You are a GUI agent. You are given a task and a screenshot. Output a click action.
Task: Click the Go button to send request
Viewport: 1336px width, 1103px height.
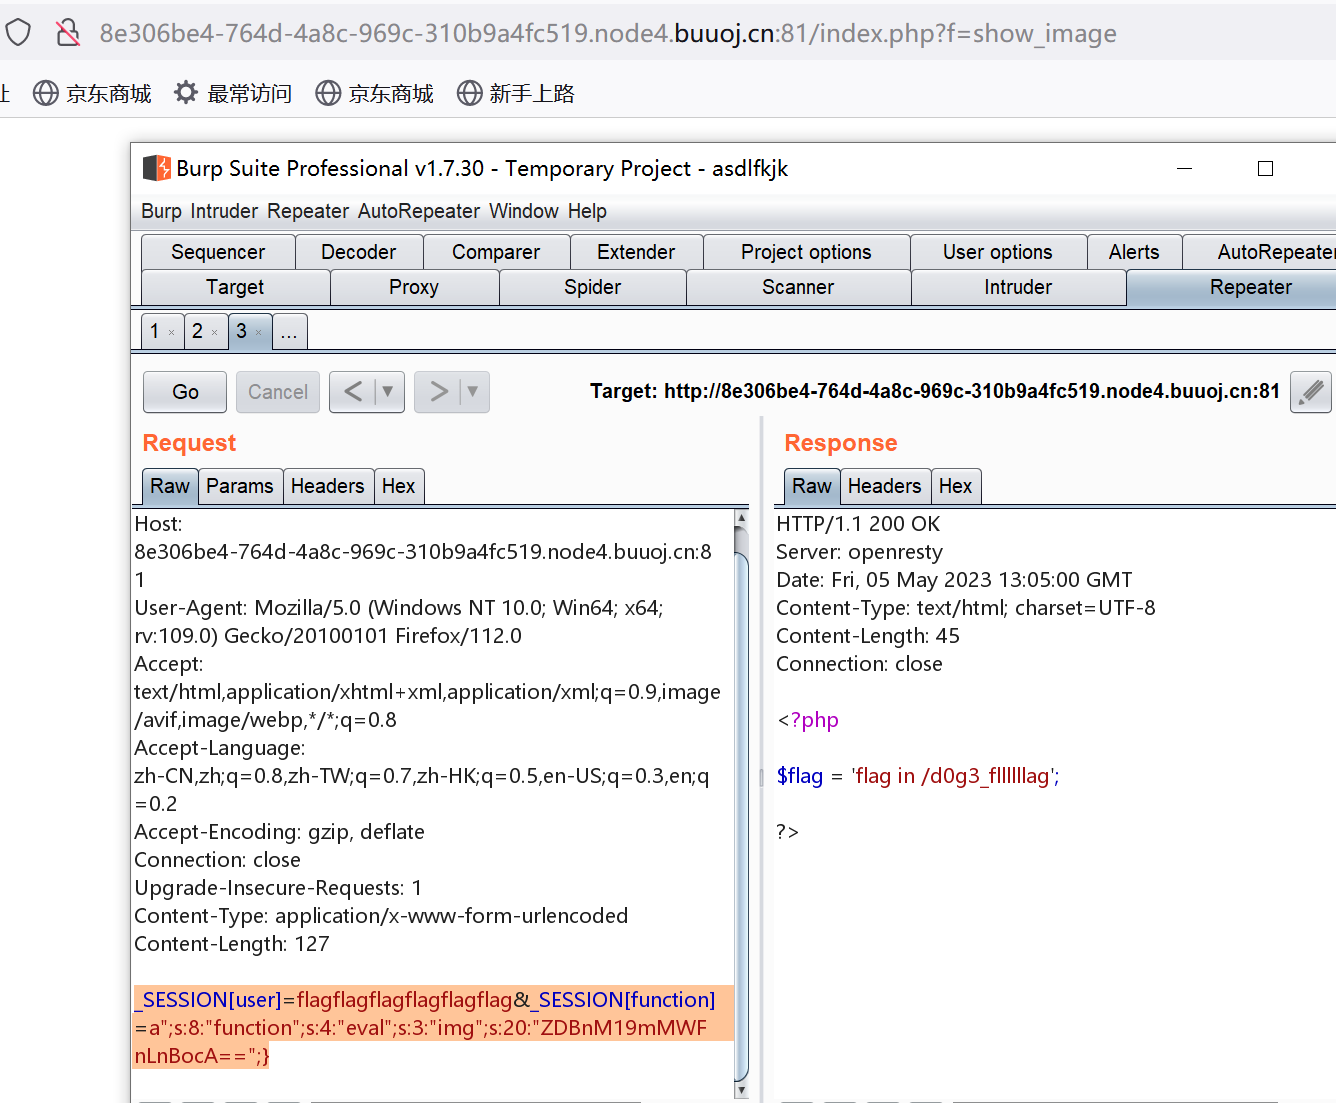click(185, 392)
